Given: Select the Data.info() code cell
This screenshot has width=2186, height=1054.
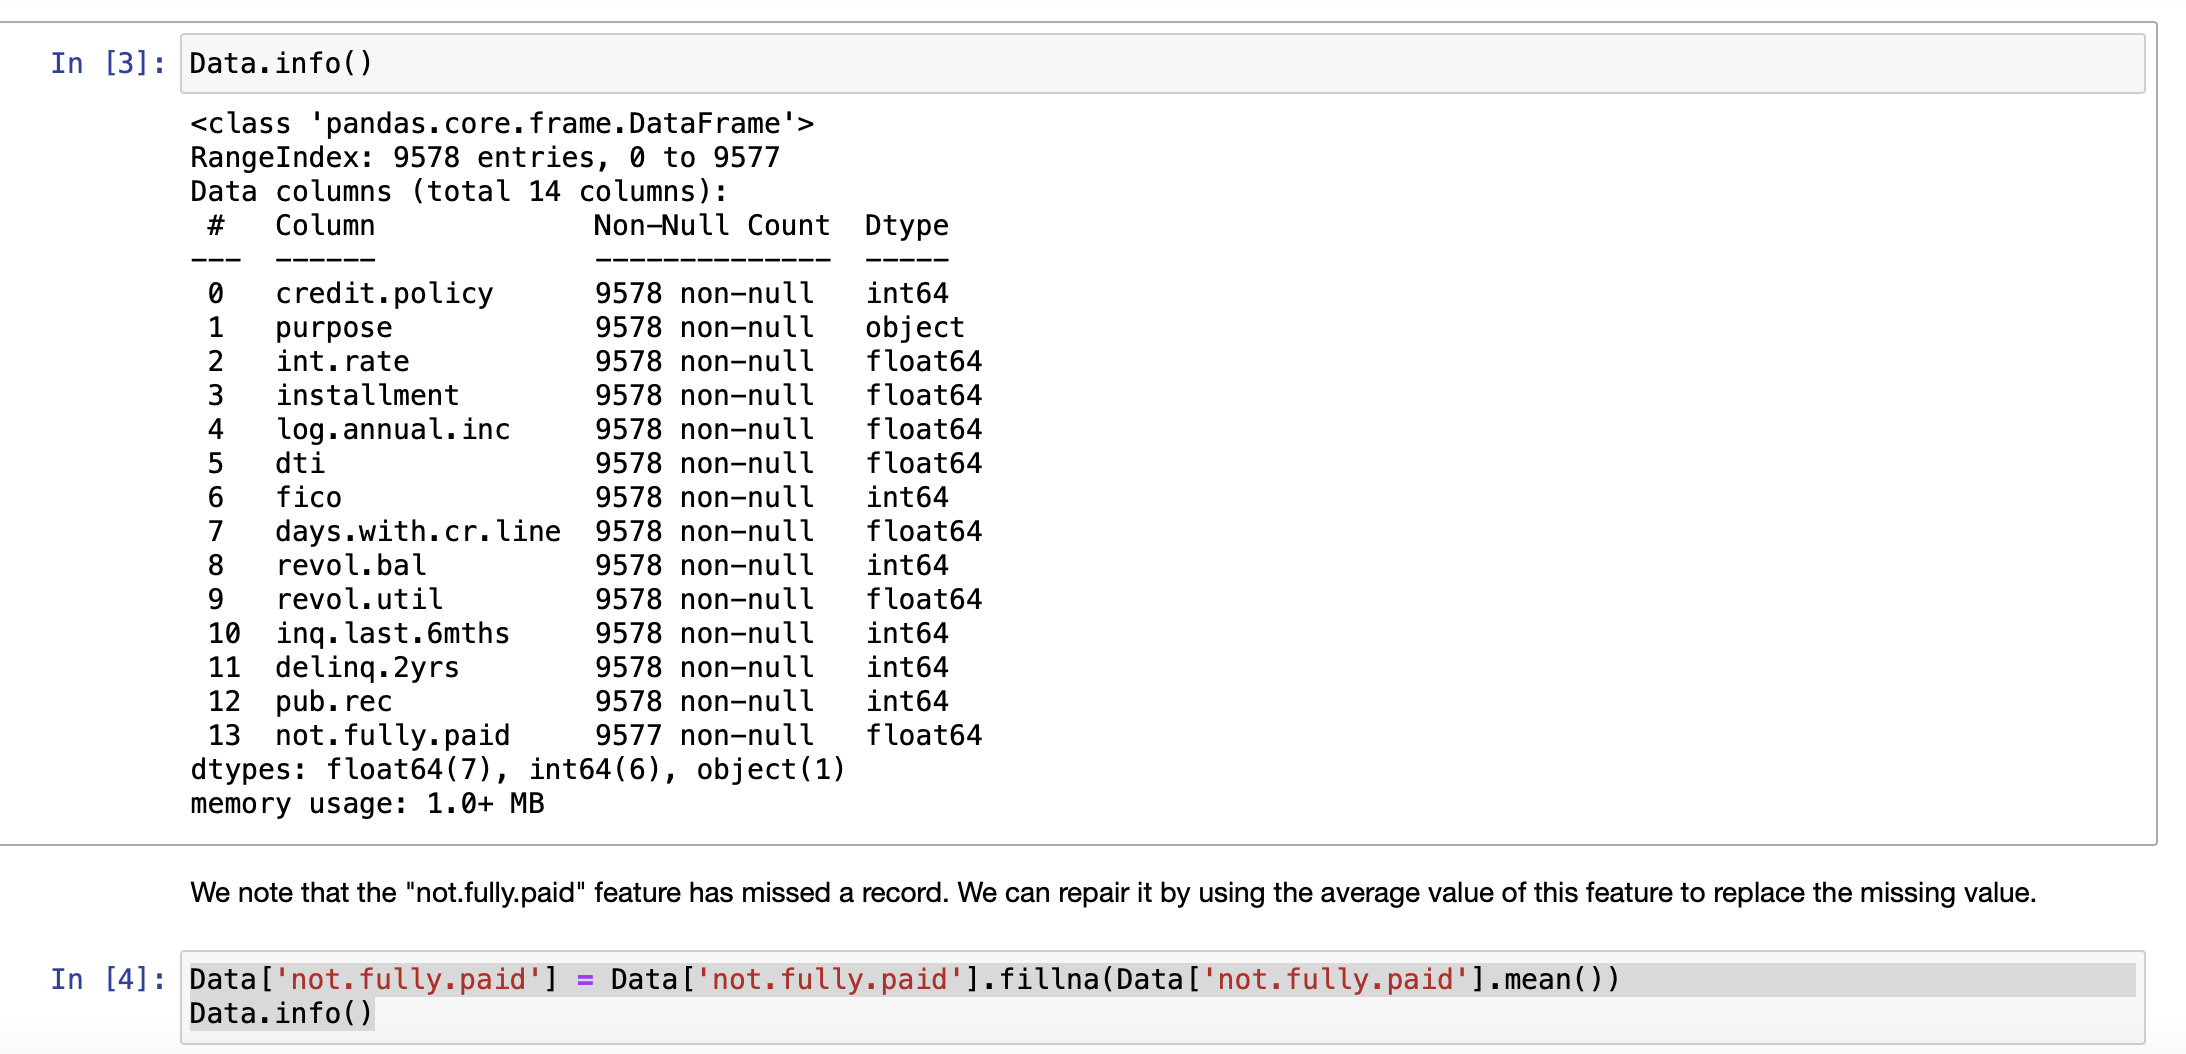Looking at the screenshot, I should (280, 63).
